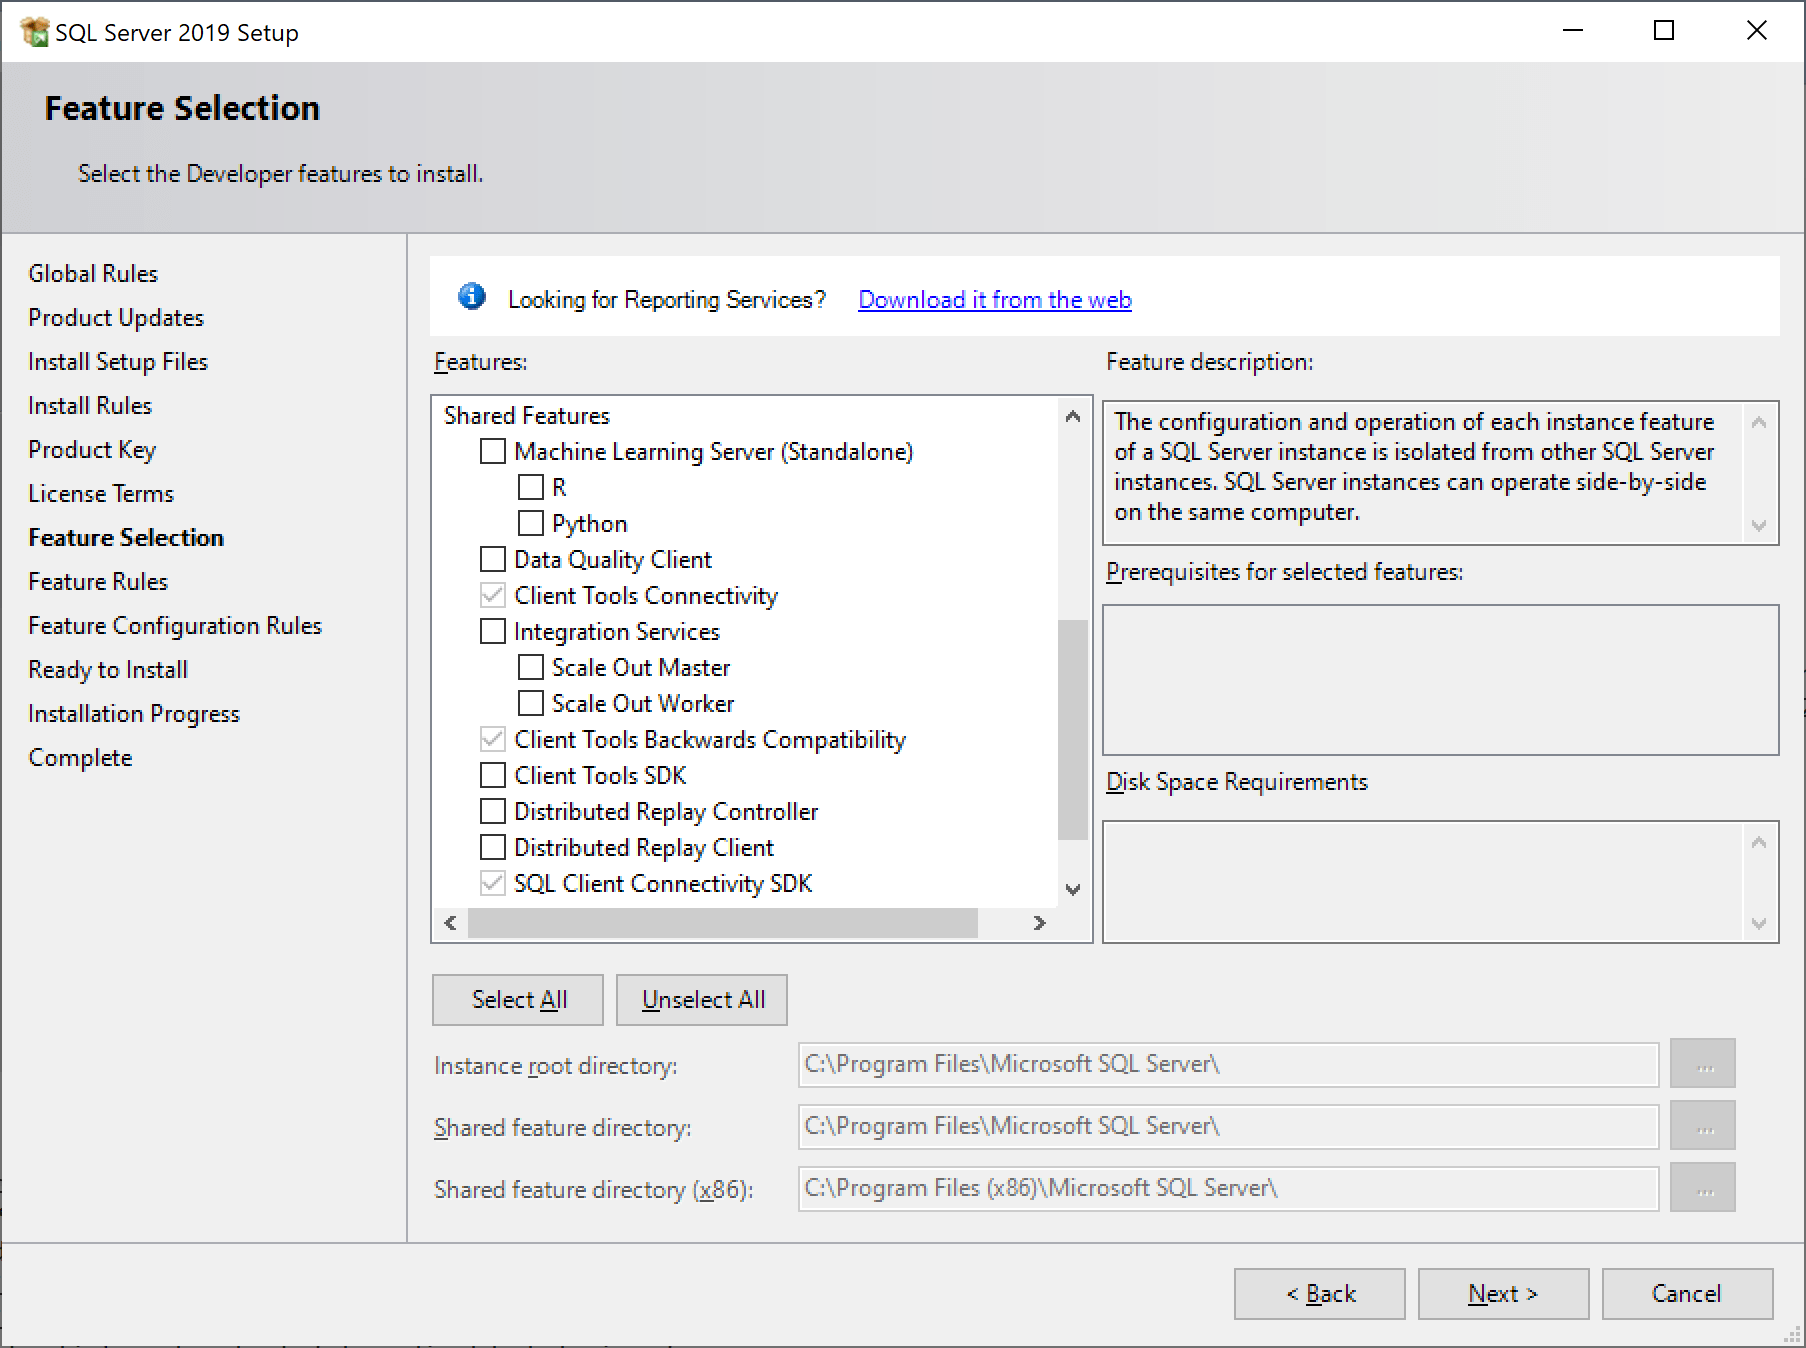Click the Features list horizontal scrollbar thumb

click(x=722, y=923)
